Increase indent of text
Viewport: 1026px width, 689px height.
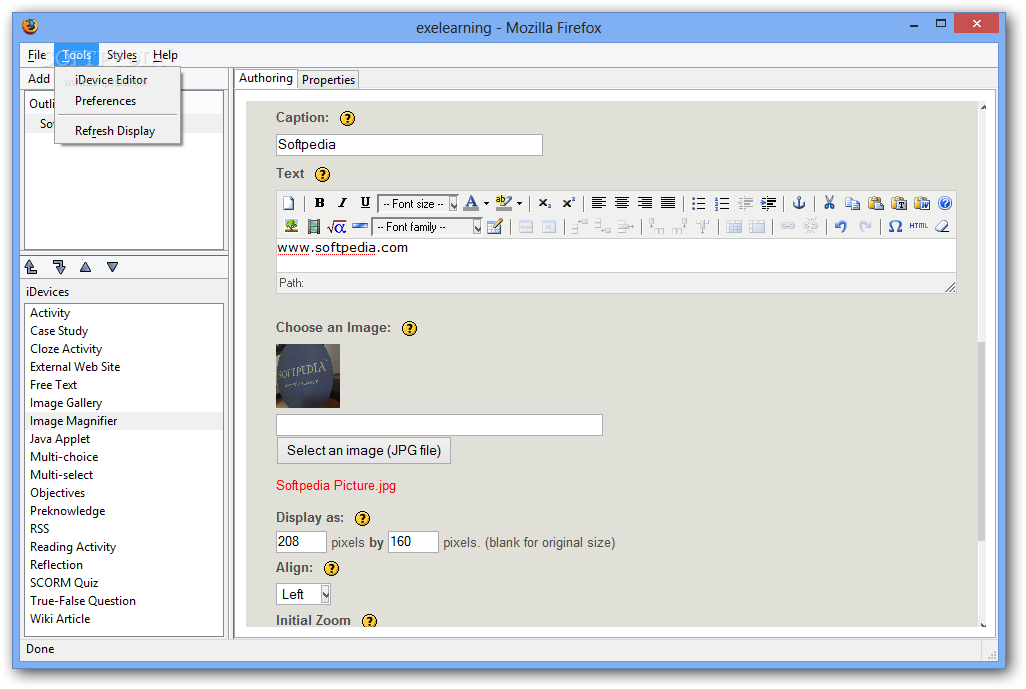[x=768, y=203]
